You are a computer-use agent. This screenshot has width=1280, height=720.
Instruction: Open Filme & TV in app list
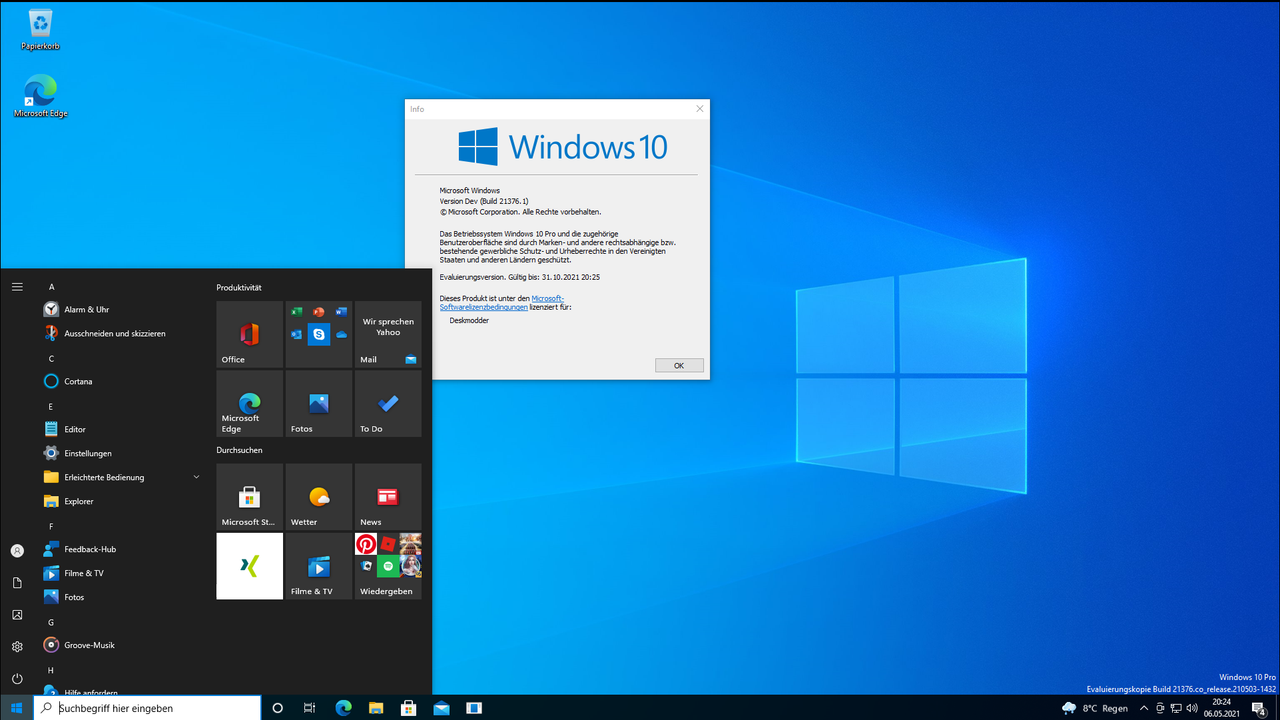[x=120, y=573]
